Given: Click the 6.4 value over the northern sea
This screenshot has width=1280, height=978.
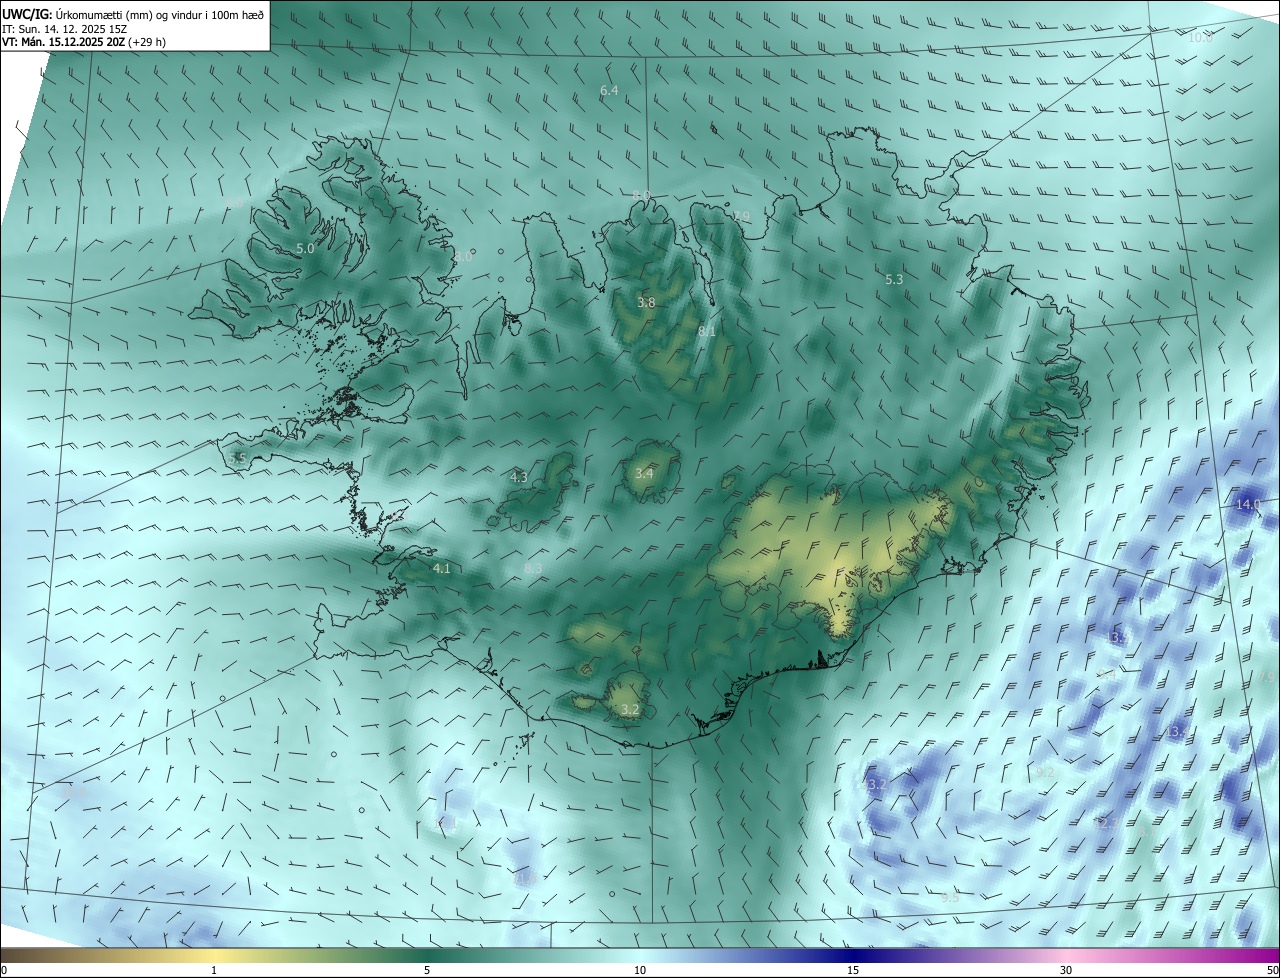Looking at the screenshot, I should (609, 91).
